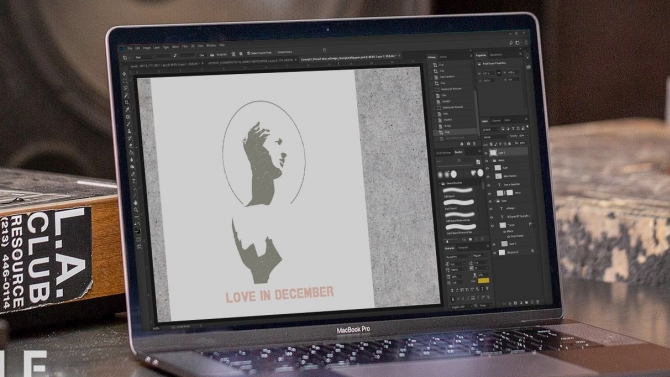Switch to the Paragraph tab

coord(463,247)
